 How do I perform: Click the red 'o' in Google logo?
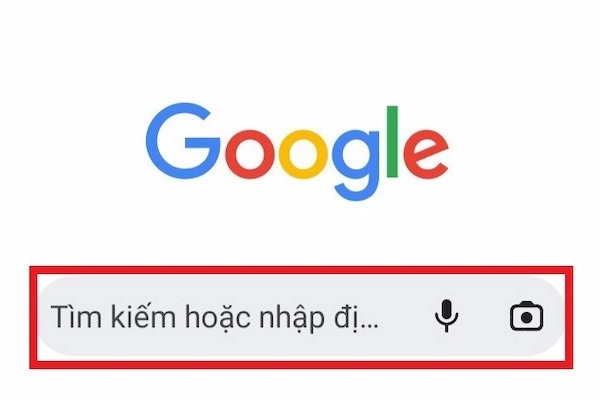(250, 154)
